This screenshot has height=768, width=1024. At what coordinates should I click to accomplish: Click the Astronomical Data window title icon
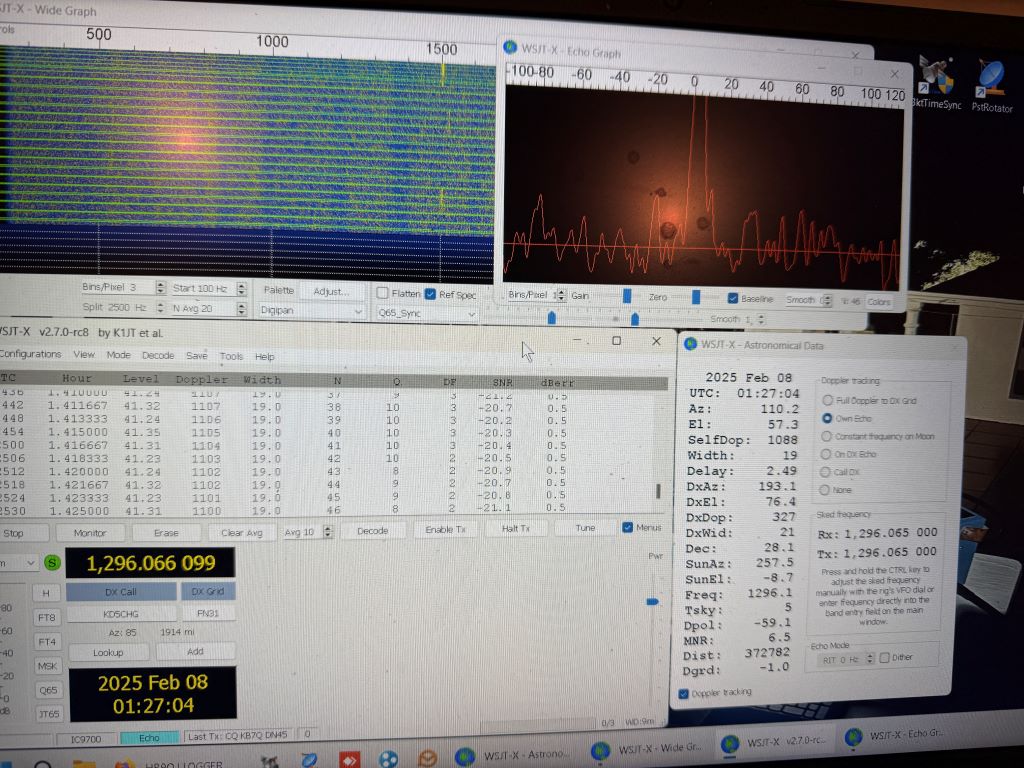(x=690, y=344)
